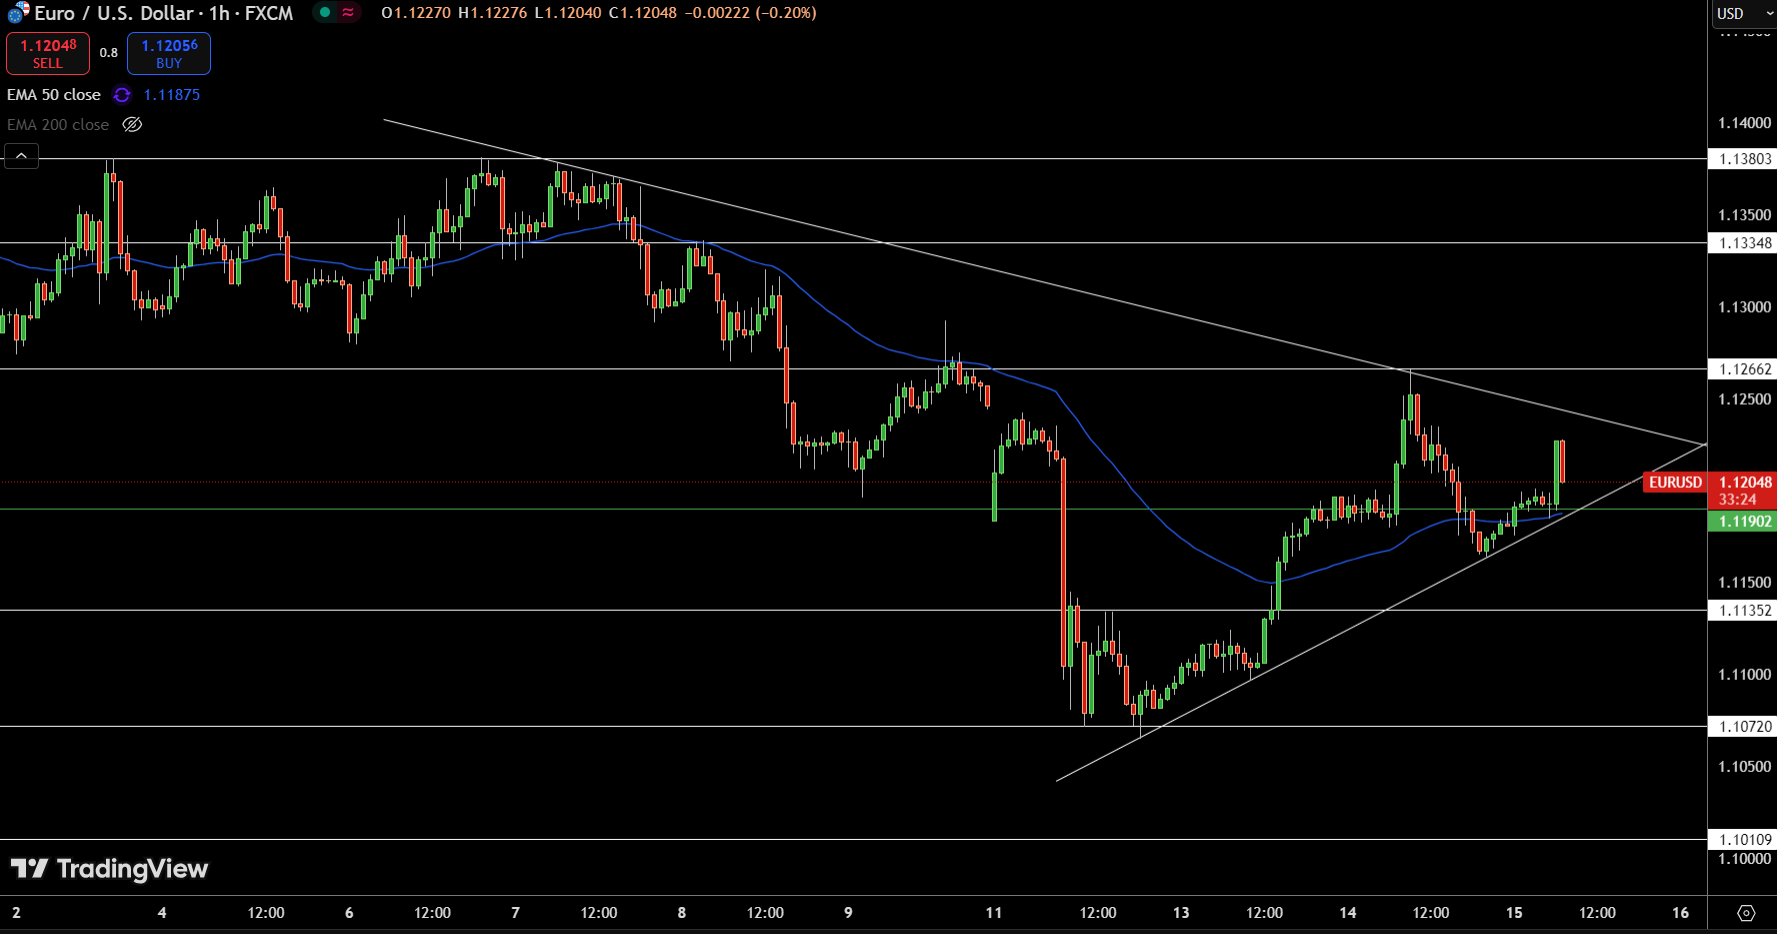
Task: Open the green market status indicator
Action: [325, 13]
